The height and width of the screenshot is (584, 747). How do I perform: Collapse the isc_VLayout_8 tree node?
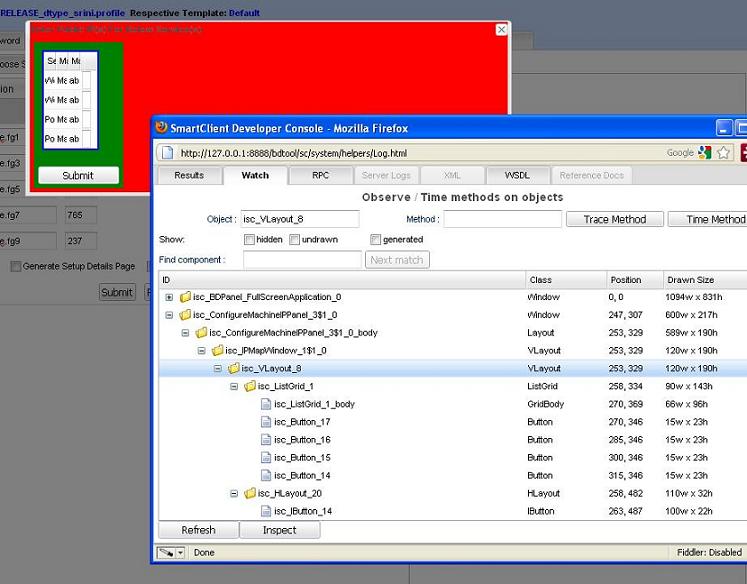(x=218, y=368)
